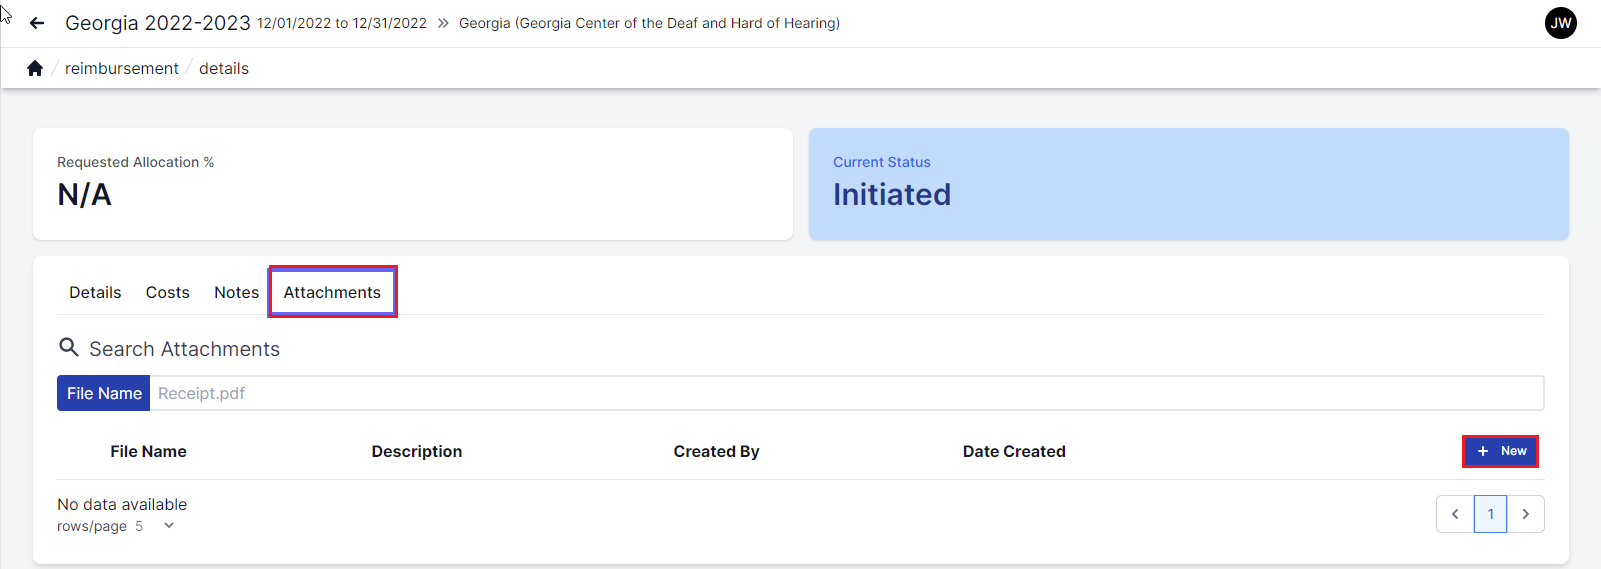Go to next page of attachments
Image resolution: width=1601 pixels, height=569 pixels.
point(1525,514)
